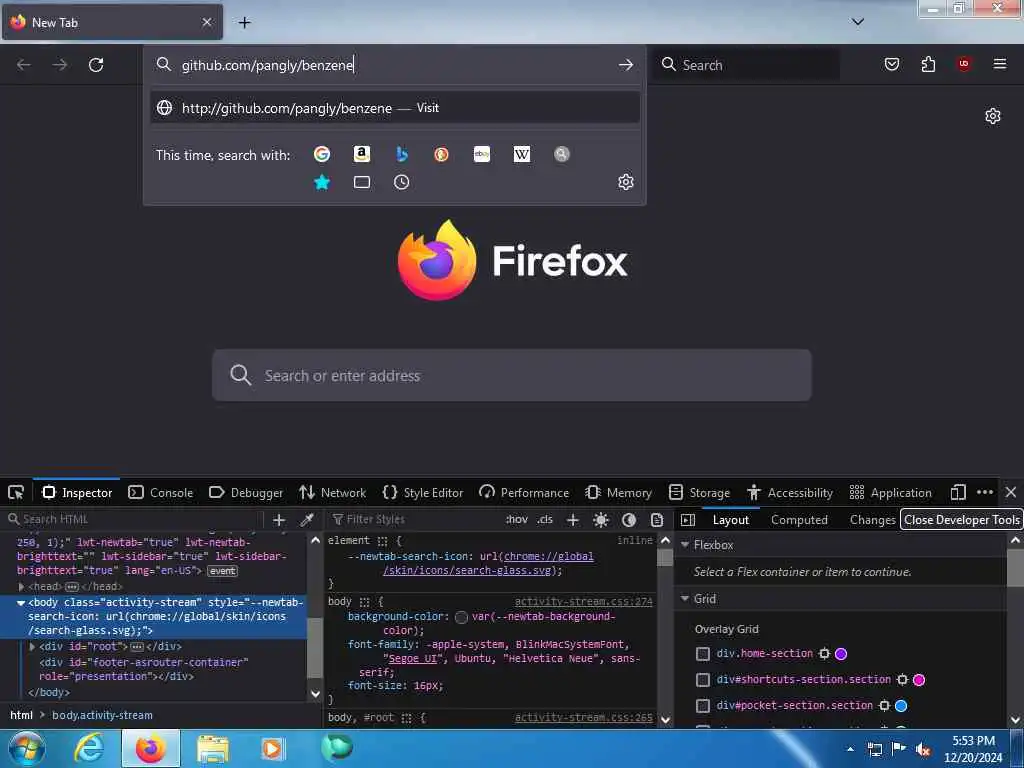Switch to the Console tab
This screenshot has width=1024, height=768.
[161, 492]
